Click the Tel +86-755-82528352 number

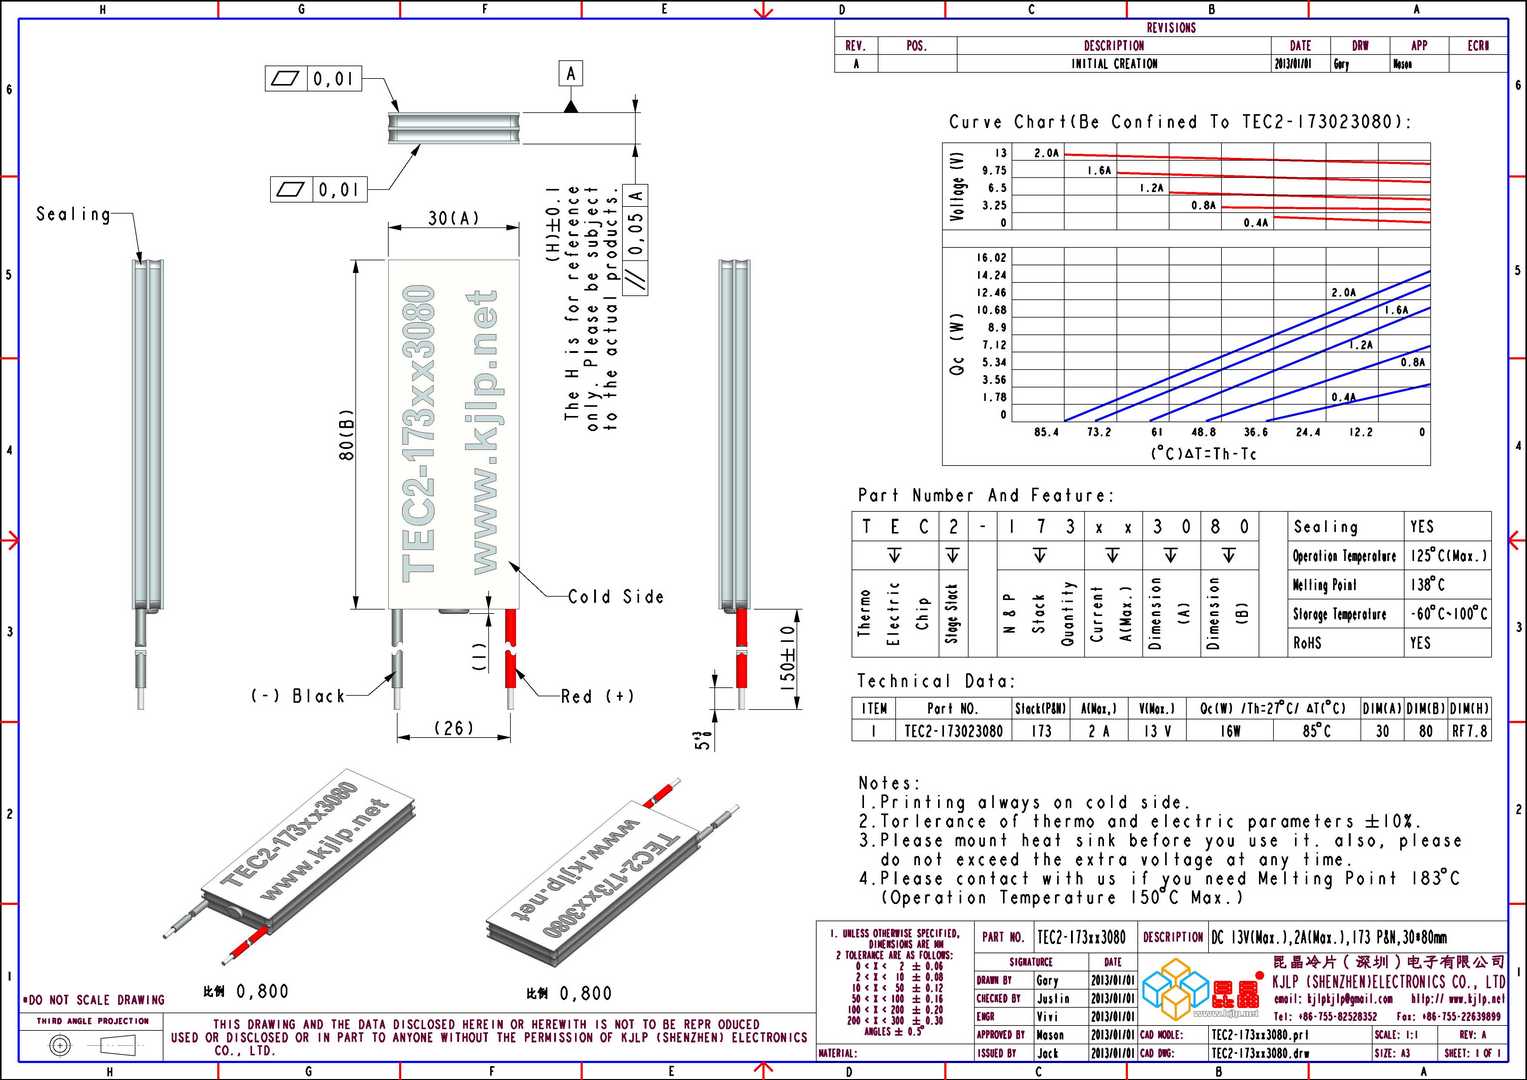1325,1016
